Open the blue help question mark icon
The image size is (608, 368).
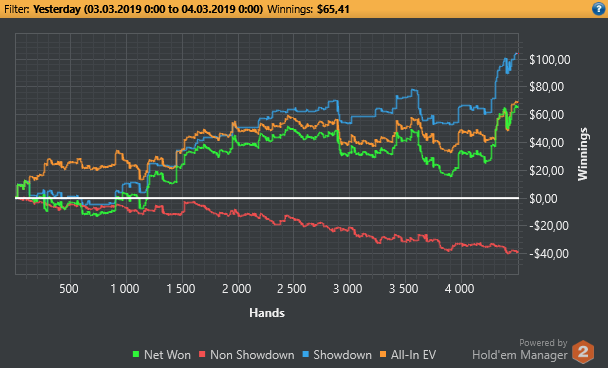click(x=599, y=9)
